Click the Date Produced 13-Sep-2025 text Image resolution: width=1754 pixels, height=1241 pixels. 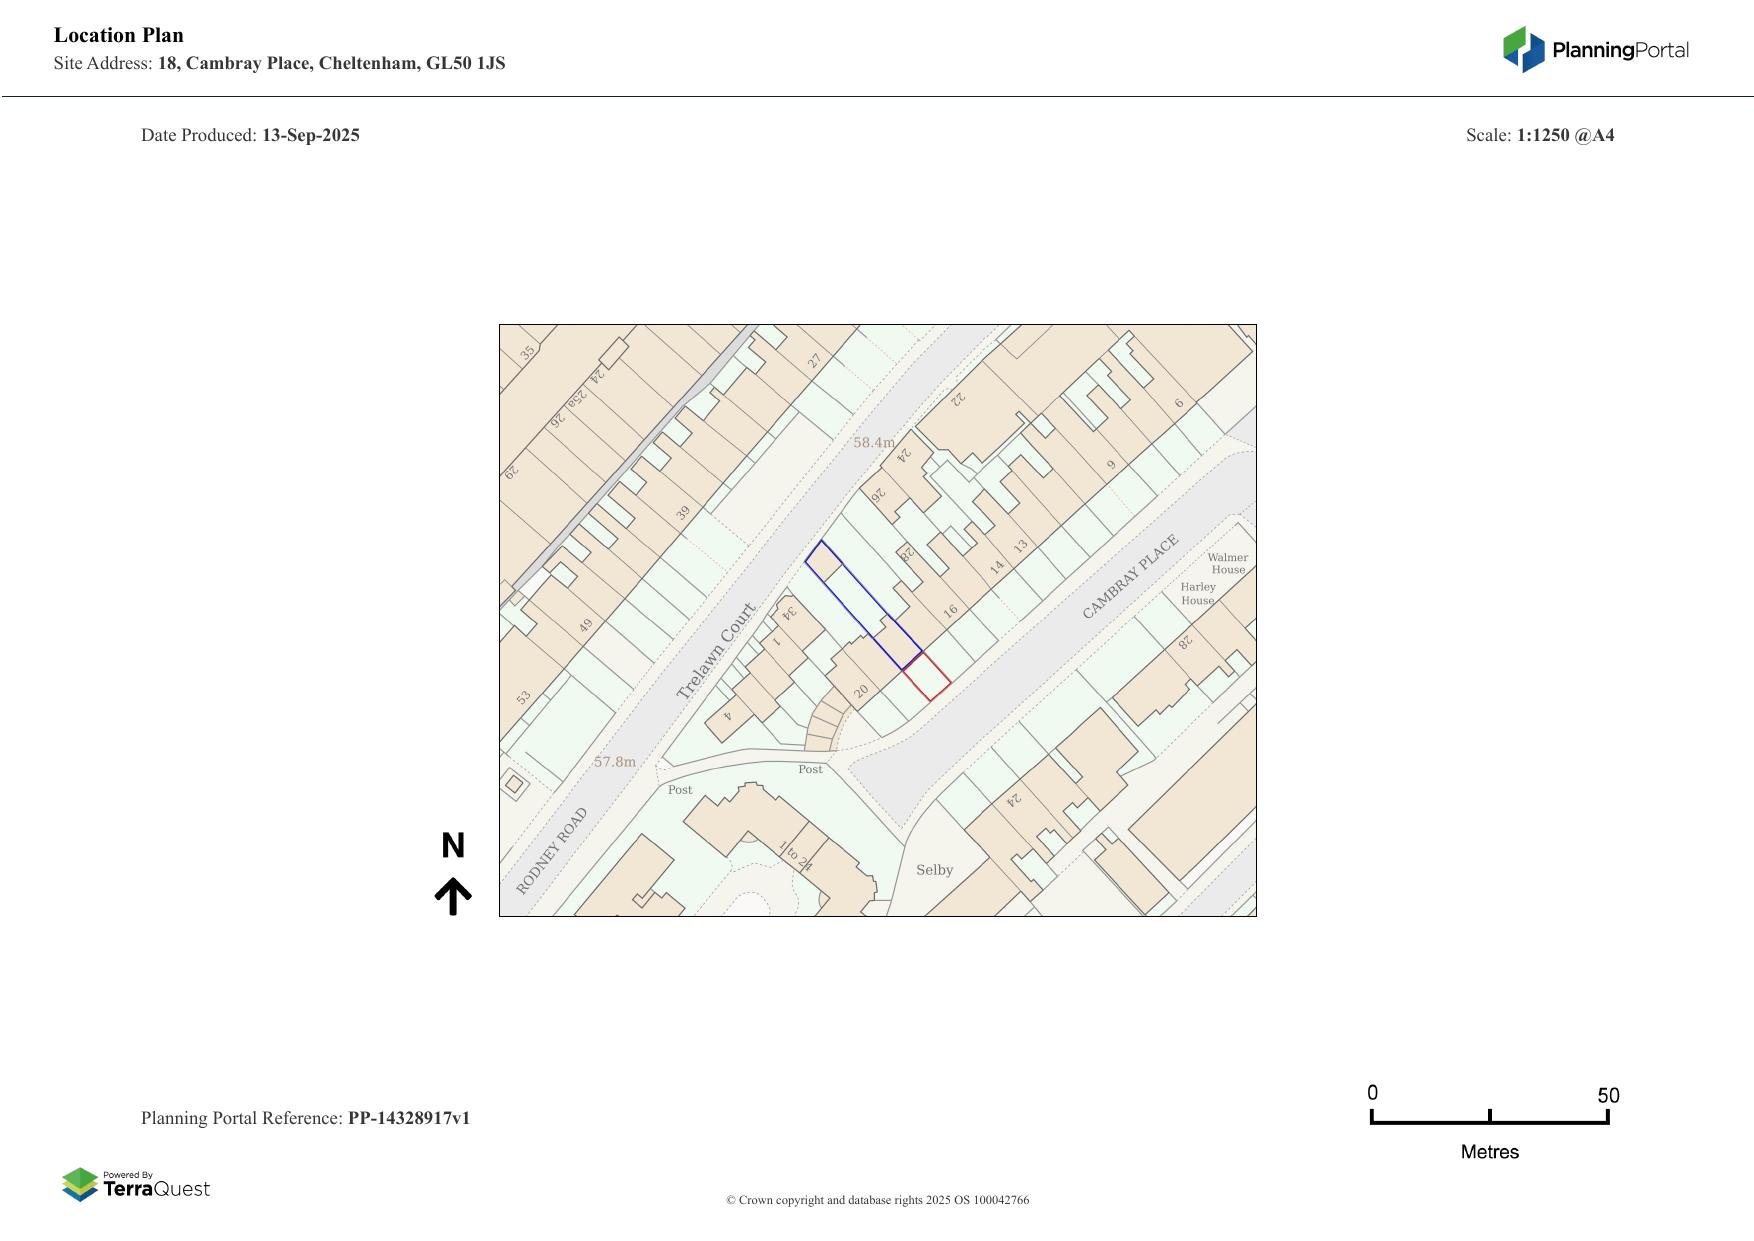tap(250, 135)
